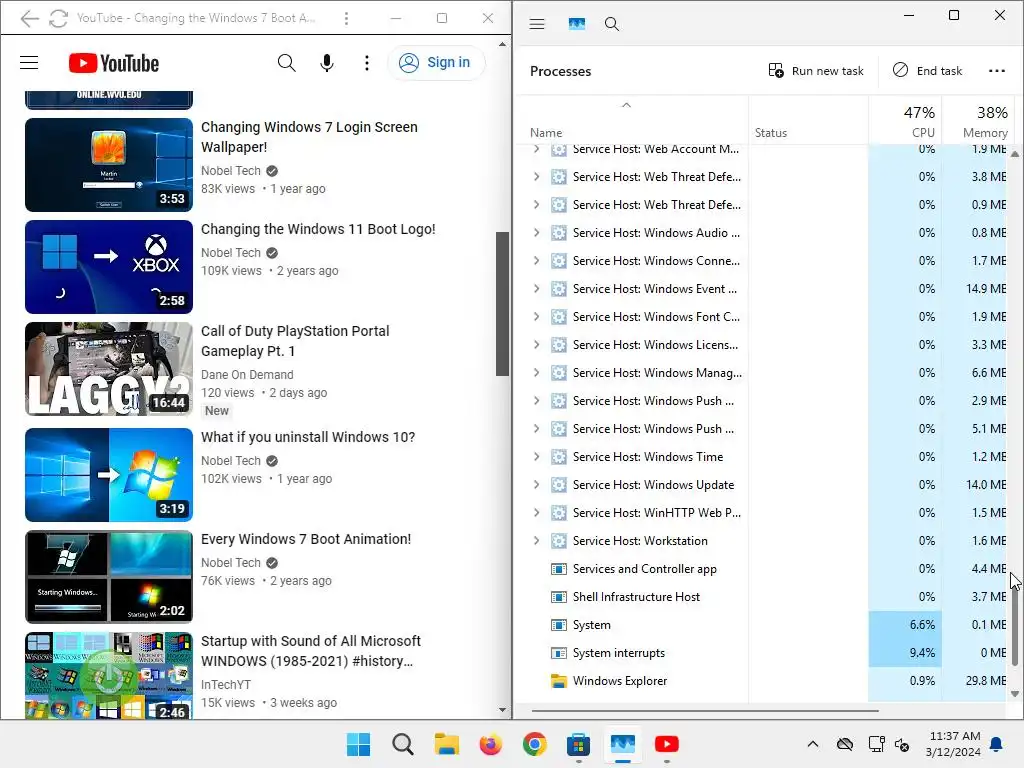The width and height of the screenshot is (1024, 768).
Task: Click the System process icon
Action: coord(558,625)
